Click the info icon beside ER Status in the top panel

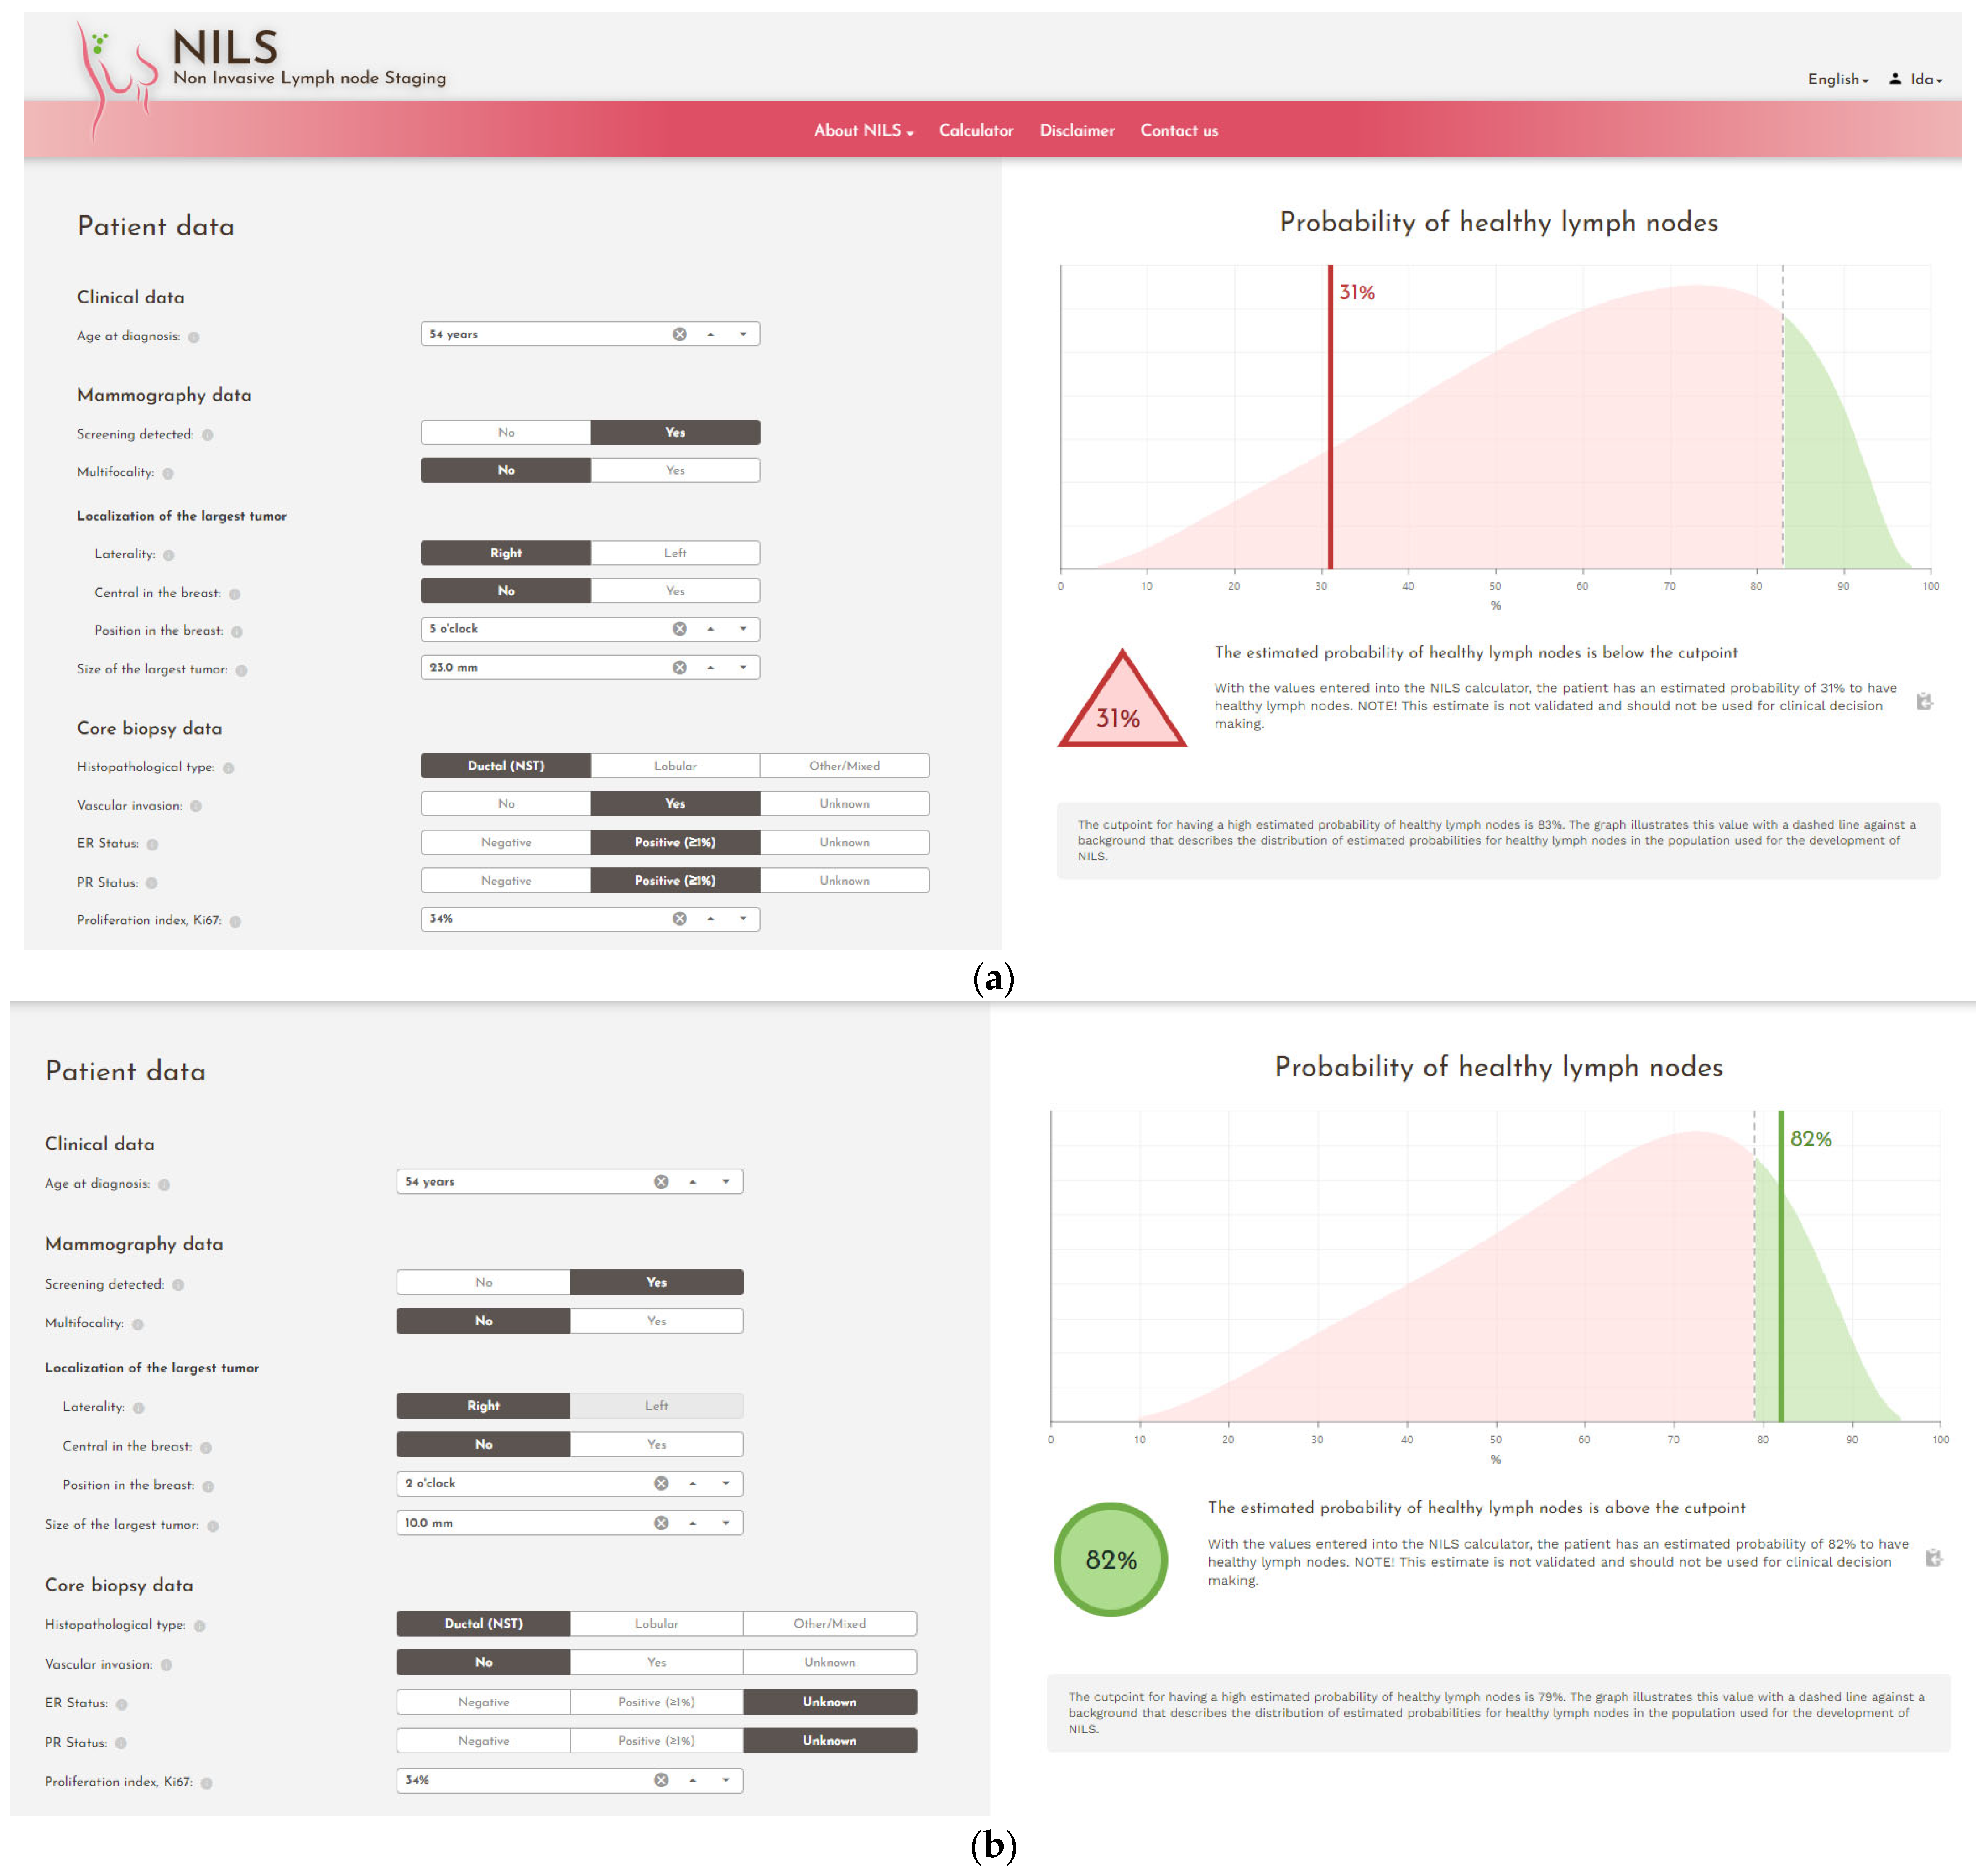point(153,845)
